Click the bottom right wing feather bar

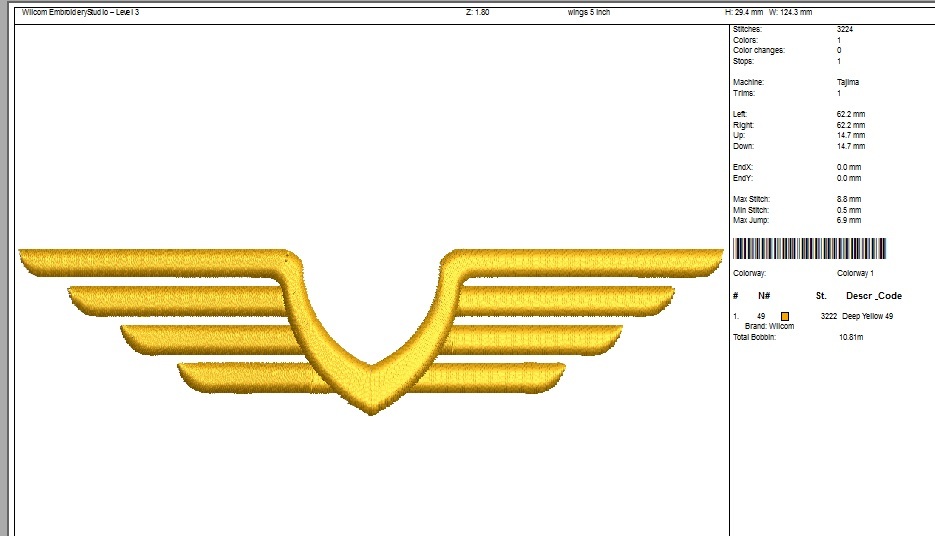(x=488, y=377)
